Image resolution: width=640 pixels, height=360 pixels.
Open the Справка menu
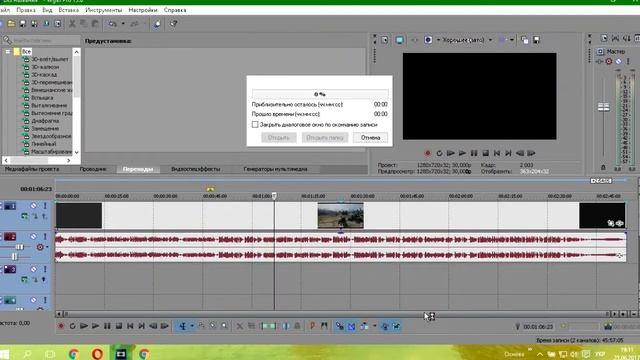(x=175, y=10)
